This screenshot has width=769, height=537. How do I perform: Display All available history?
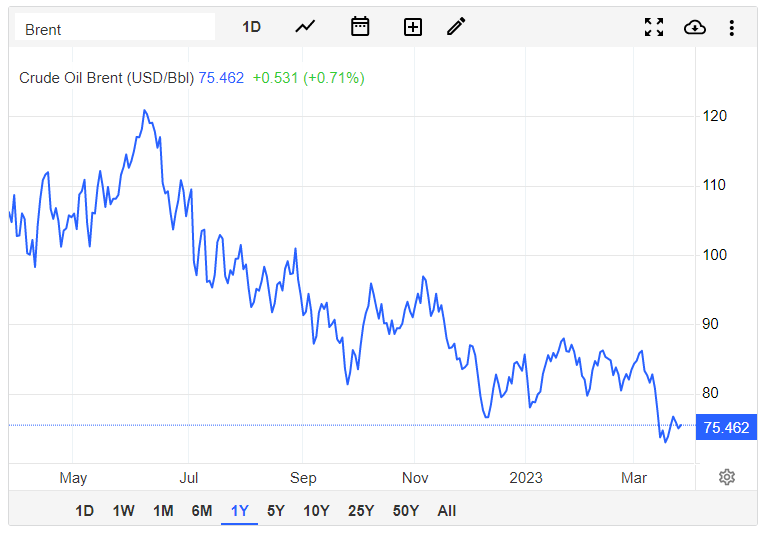(x=447, y=511)
